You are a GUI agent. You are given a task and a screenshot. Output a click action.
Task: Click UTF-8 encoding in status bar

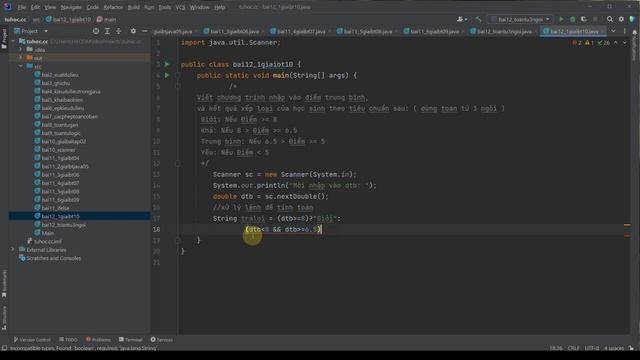pos(592,348)
